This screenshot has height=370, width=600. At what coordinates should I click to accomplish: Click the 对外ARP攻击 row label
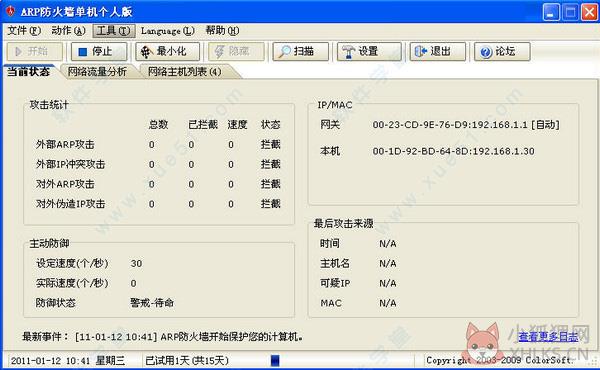coord(65,184)
